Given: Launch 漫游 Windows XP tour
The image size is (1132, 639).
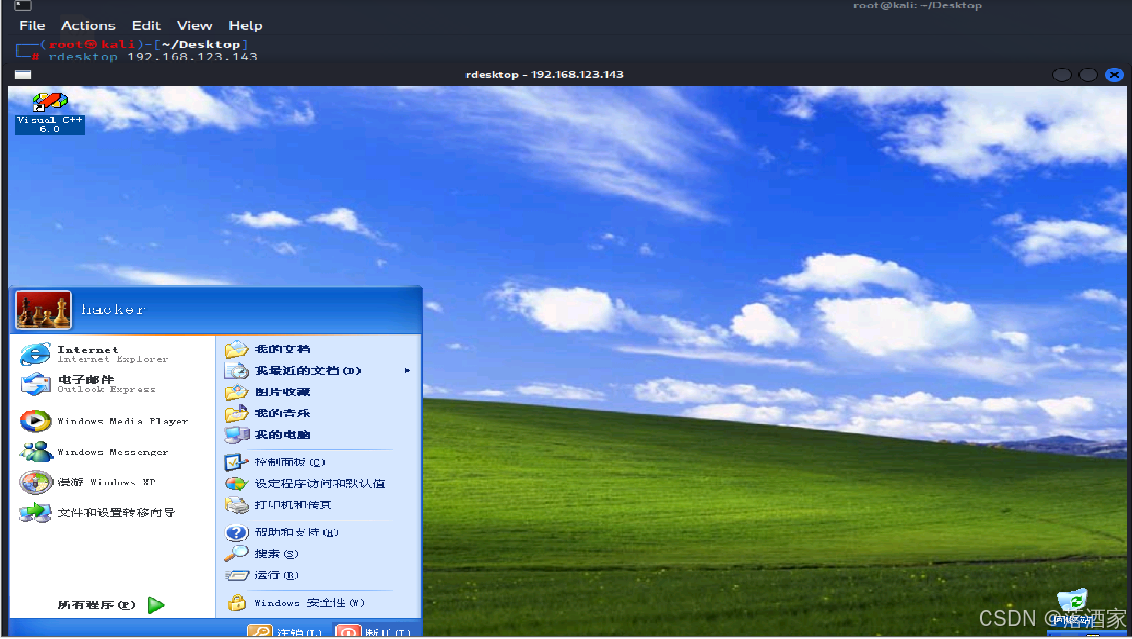Looking at the screenshot, I should (88, 482).
